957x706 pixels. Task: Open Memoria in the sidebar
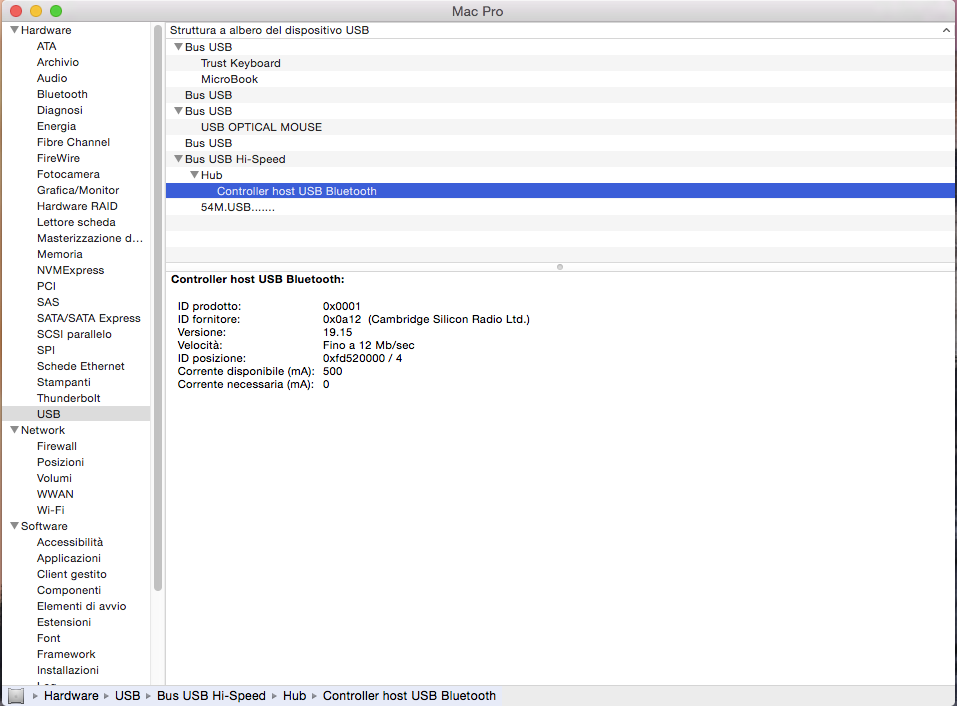tap(59, 254)
